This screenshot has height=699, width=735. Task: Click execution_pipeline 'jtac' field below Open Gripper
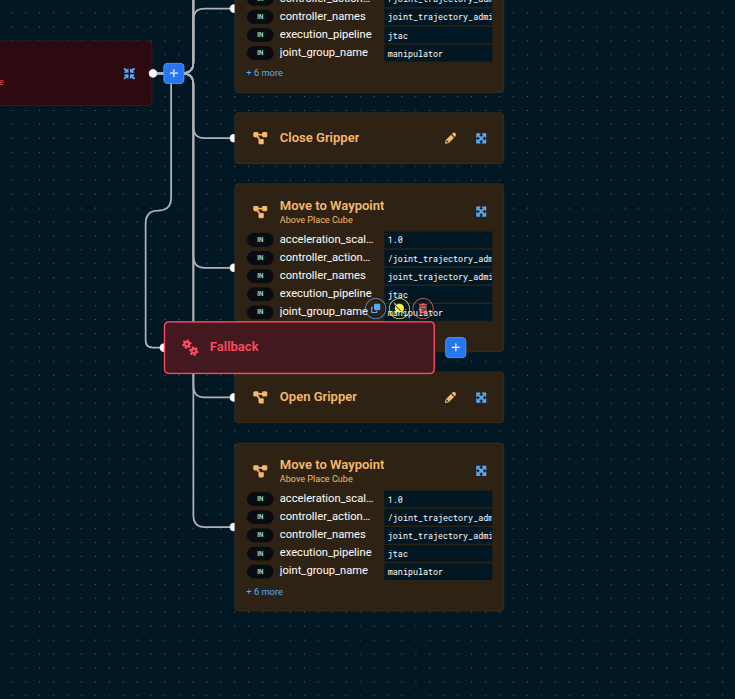click(x=438, y=553)
